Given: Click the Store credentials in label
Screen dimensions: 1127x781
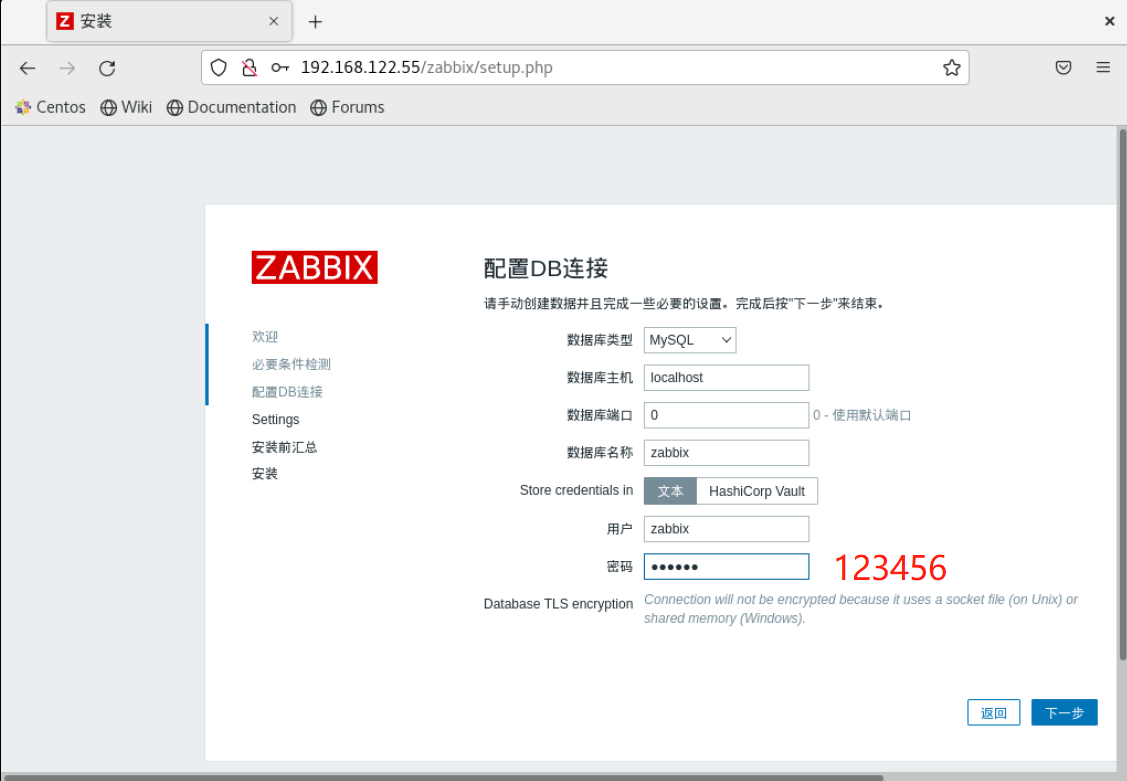Looking at the screenshot, I should [576, 490].
